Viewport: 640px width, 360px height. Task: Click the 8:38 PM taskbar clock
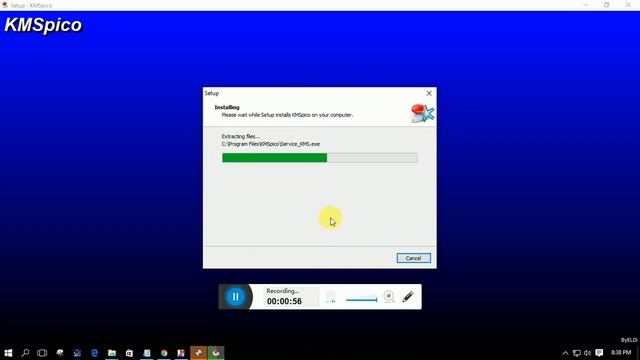click(x=621, y=353)
